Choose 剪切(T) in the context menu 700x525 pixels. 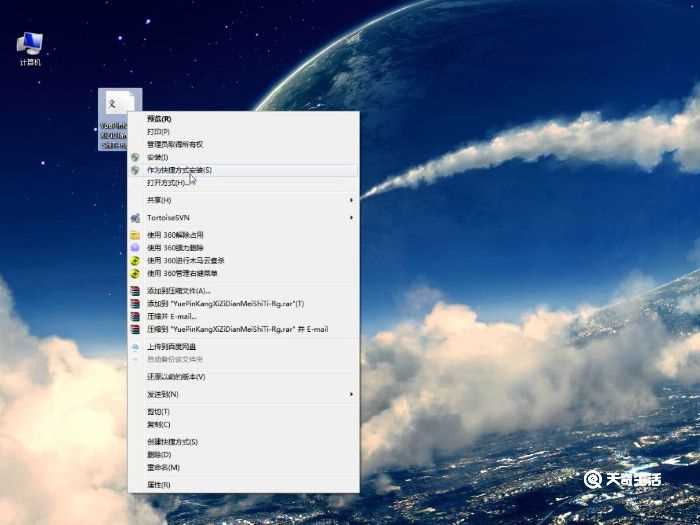point(243,412)
